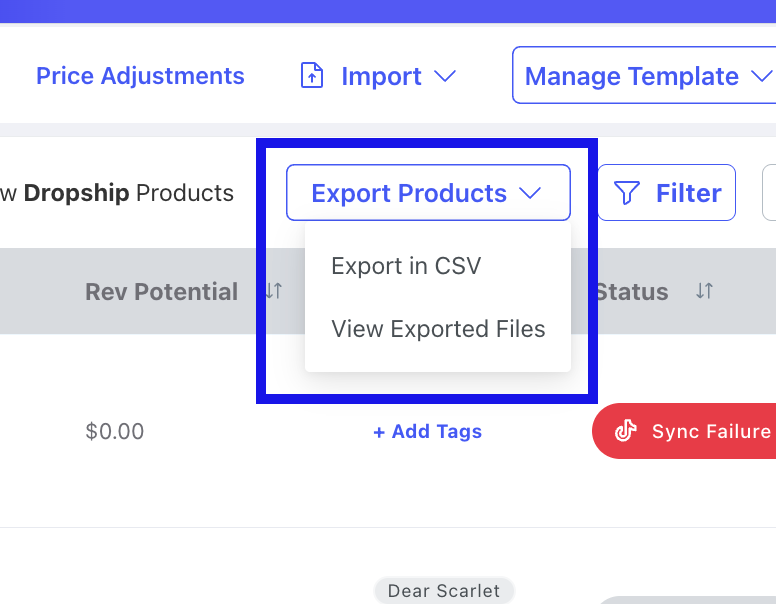Sort by Rev Potential arrows icon
This screenshot has width=776, height=604.
[273, 291]
